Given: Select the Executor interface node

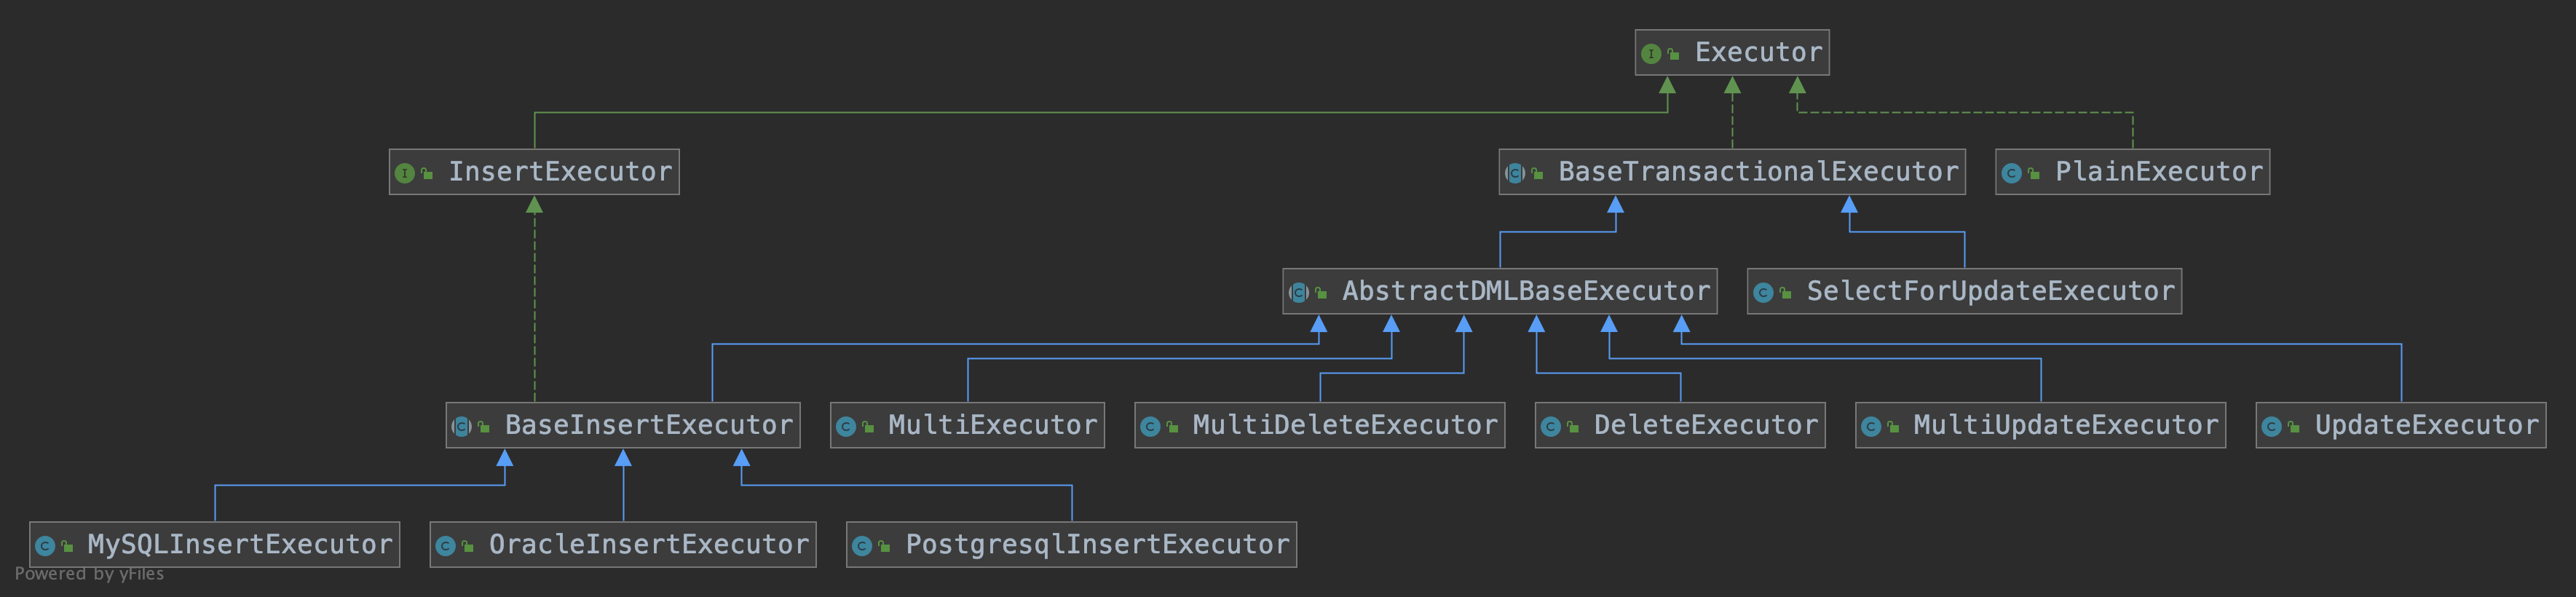Looking at the screenshot, I should pyautogui.click(x=1757, y=52).
